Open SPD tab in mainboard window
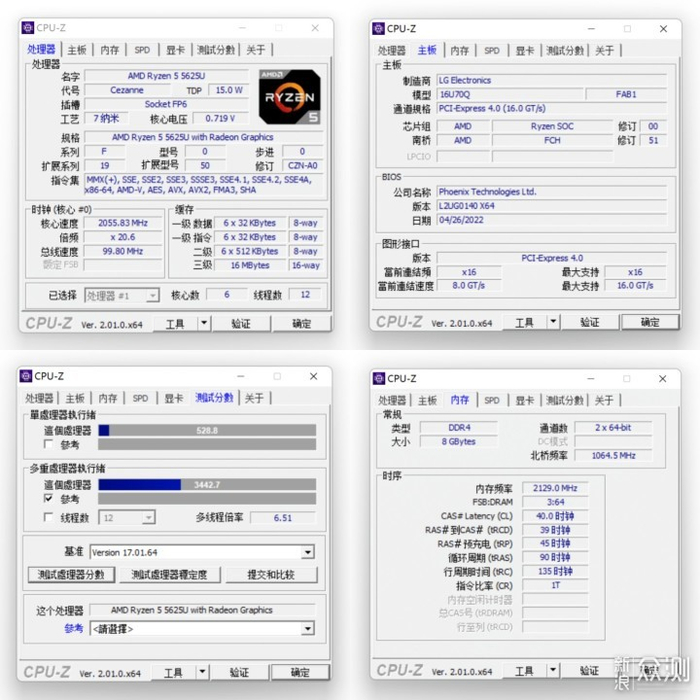Viewport: 700px width, 700px height. pyautogui.click(x=492, y=50)
